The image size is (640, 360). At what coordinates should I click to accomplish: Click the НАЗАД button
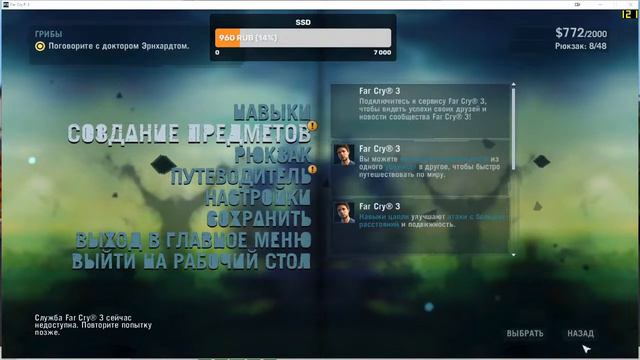(580, 333)
